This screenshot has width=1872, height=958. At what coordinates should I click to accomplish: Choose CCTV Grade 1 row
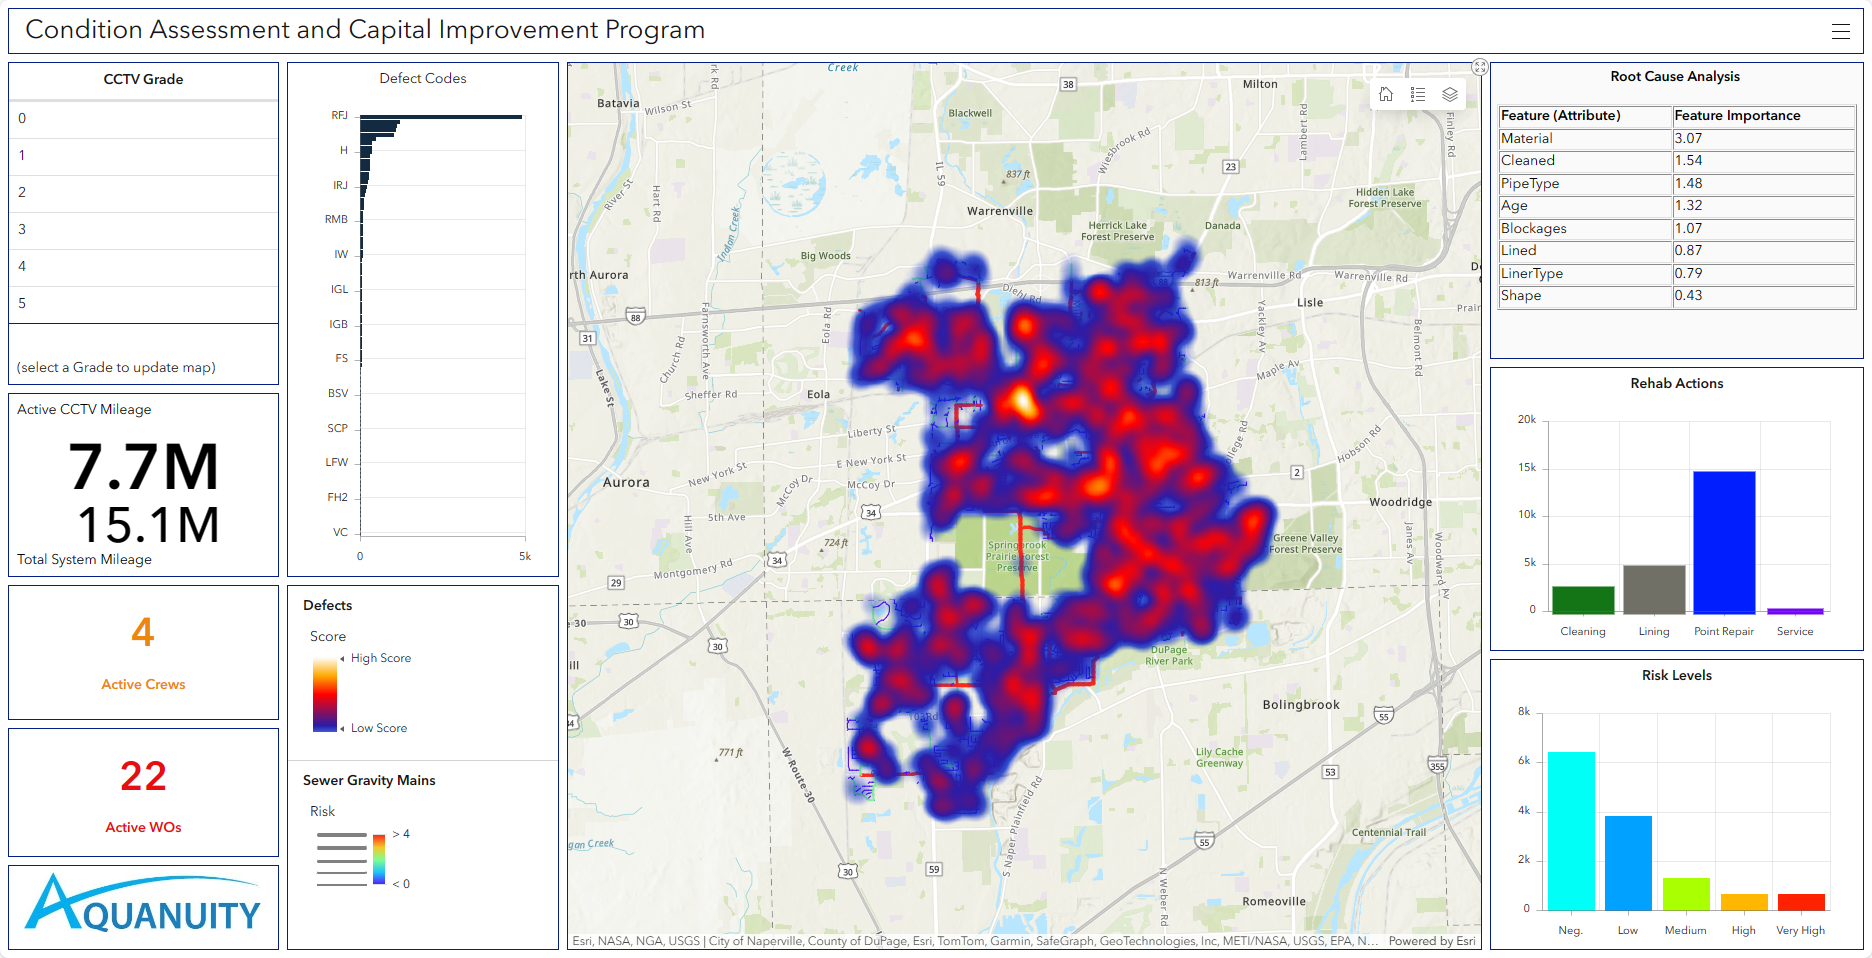(x=143, y=156)
